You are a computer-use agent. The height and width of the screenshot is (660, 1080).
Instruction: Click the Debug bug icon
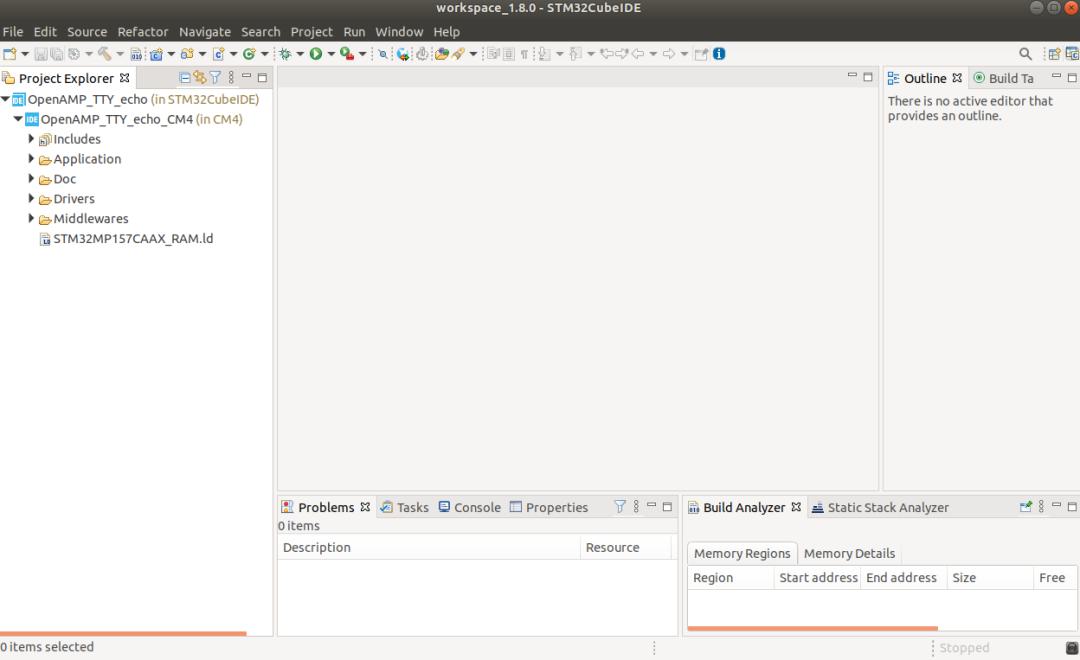pyautogui.click(x=285, y=54)
